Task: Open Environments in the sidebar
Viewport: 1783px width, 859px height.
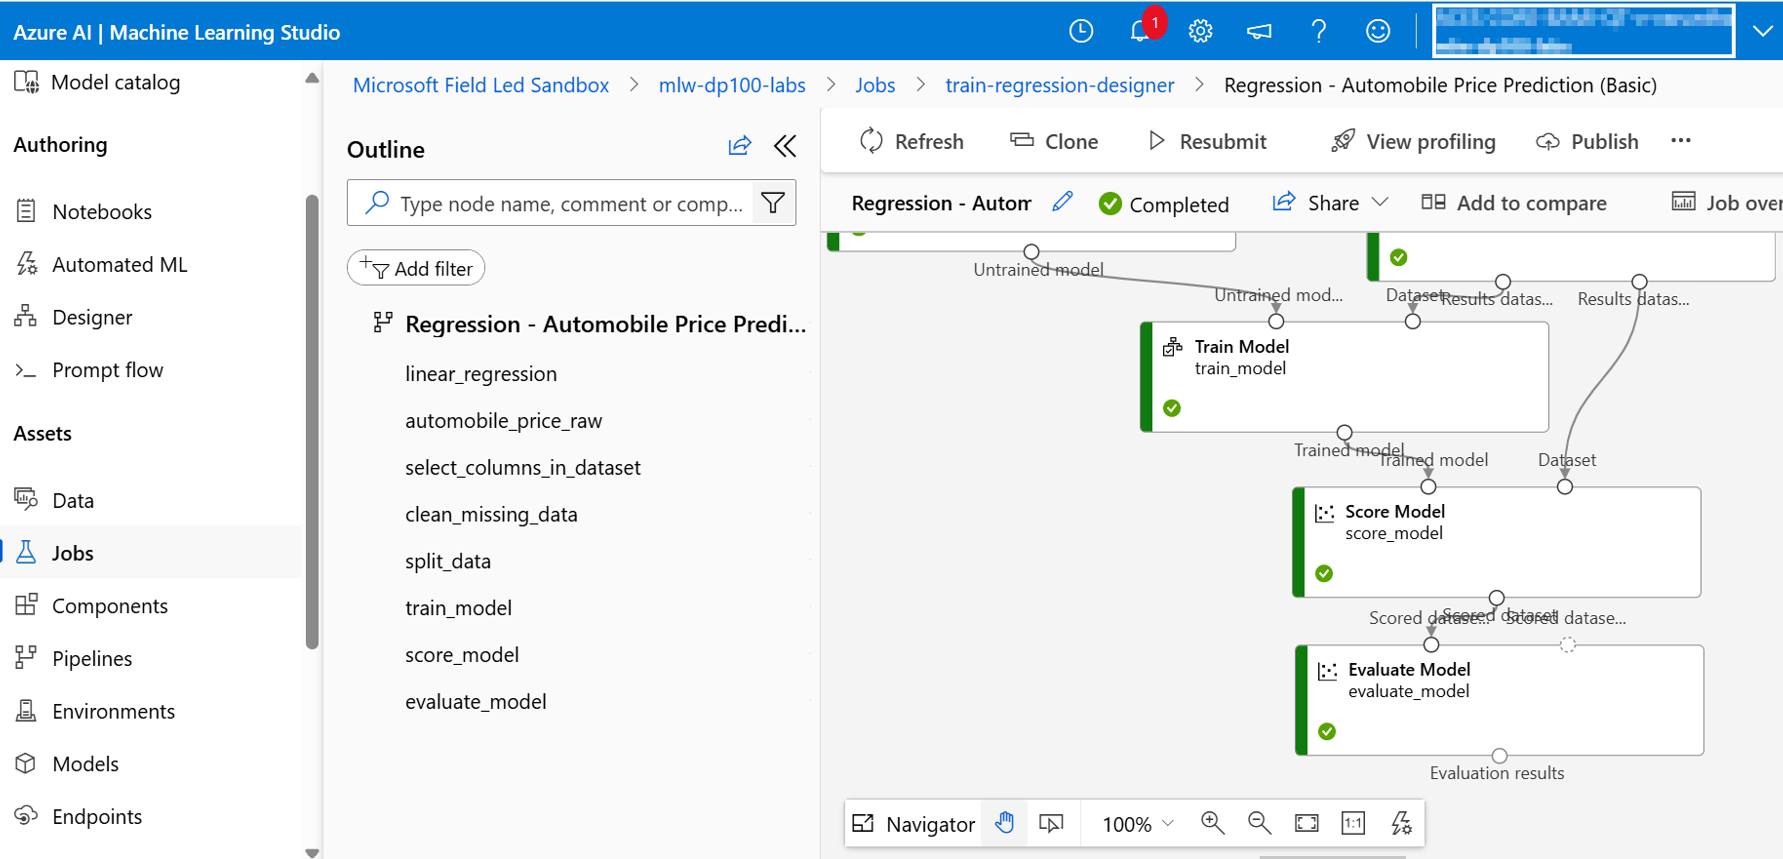Action: point(95,712)
